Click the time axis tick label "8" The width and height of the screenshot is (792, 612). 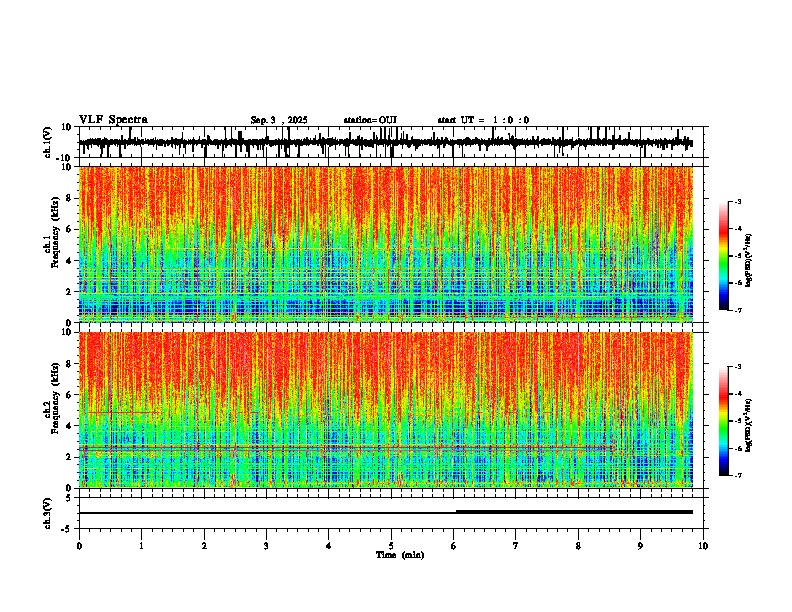tap(578, 545)
